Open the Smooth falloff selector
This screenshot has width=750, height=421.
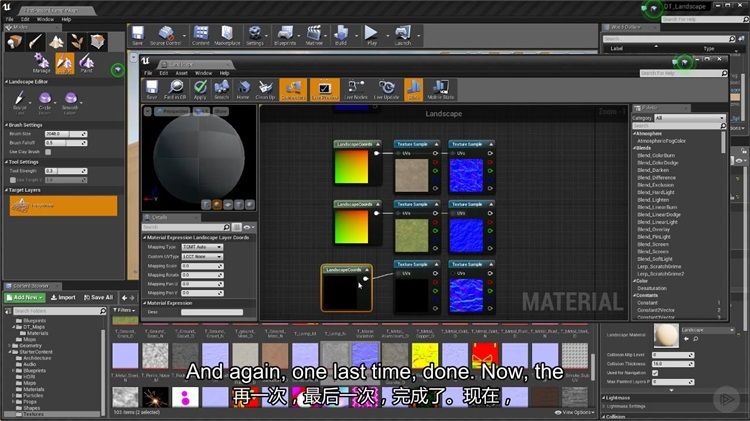click(70, 102)
